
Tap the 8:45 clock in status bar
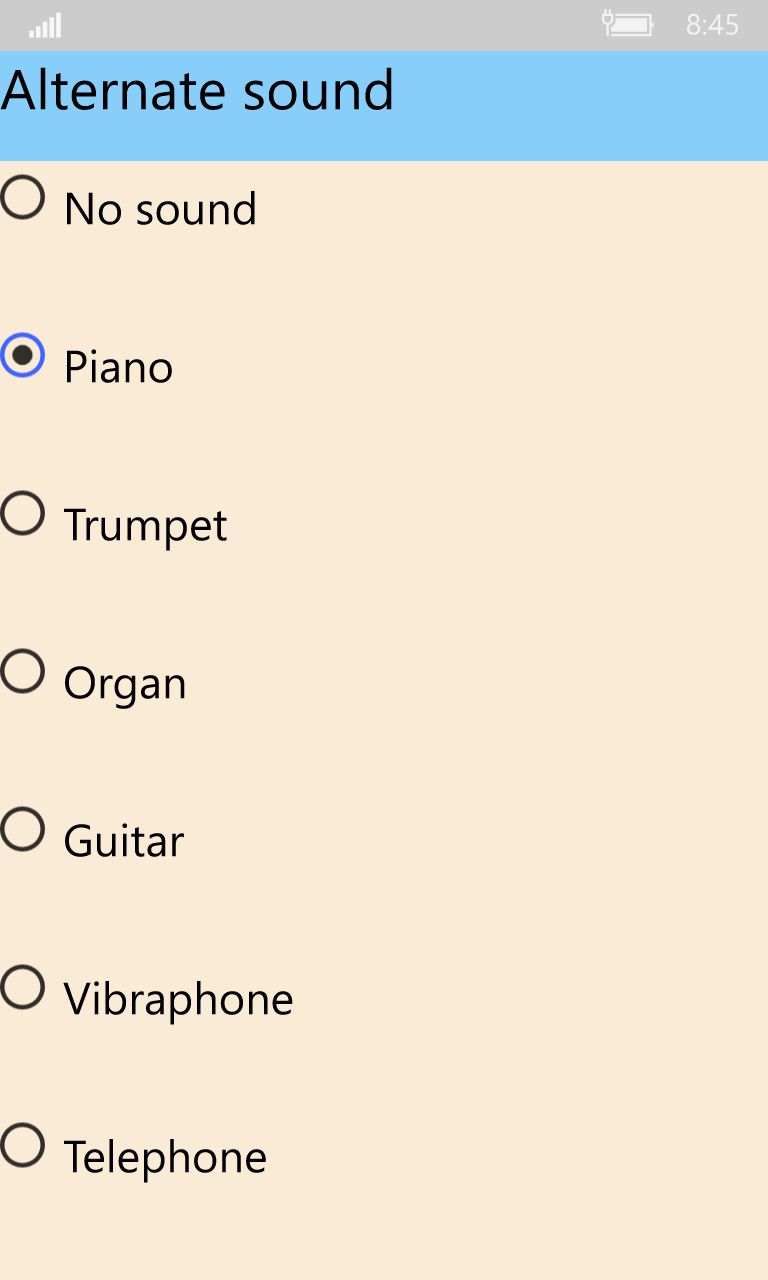point(712,25)
